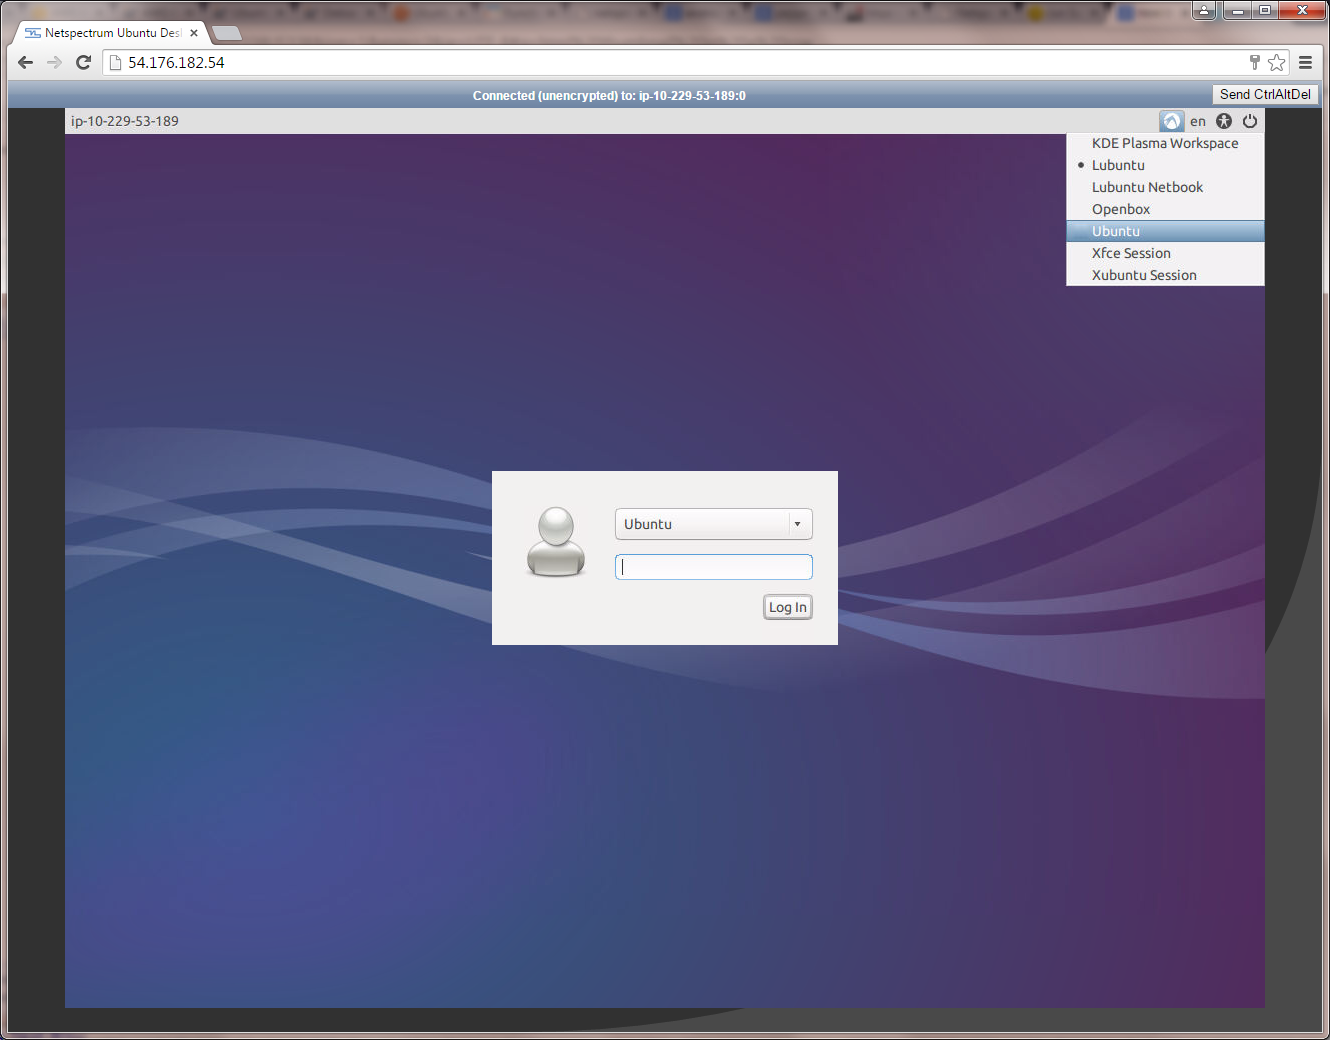The width and height of the screenshot is (1330, 1040).
Task: Pick the Xubuntu Session entry
Action: [x=1165, y=275]
